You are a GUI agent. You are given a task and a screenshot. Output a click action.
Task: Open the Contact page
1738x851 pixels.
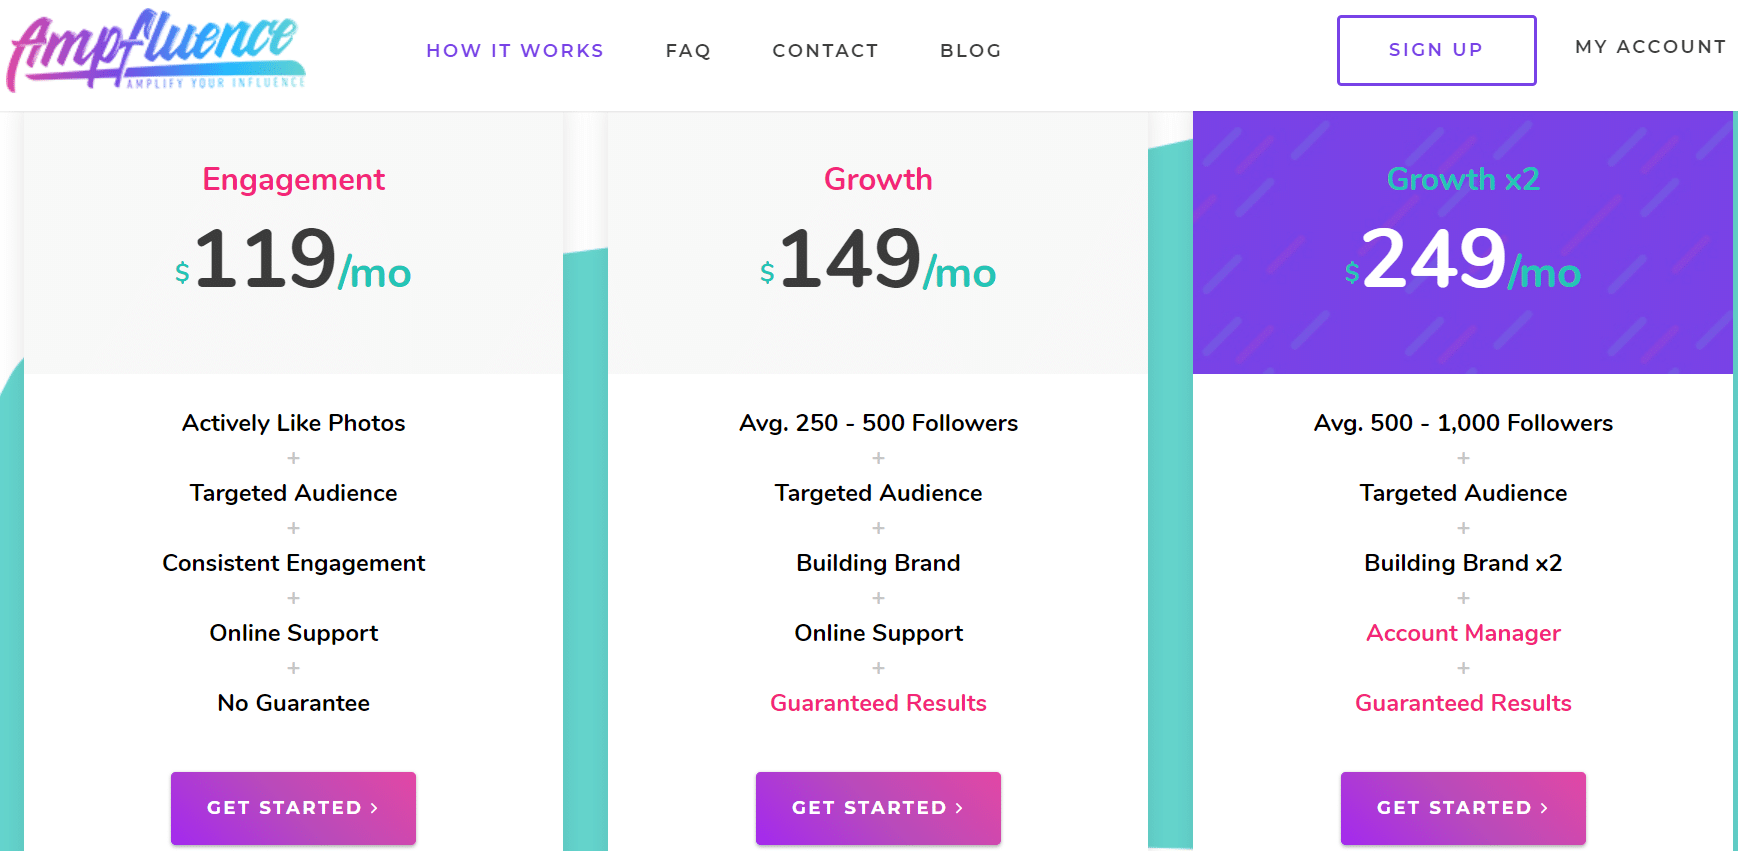tap(825, 50)
